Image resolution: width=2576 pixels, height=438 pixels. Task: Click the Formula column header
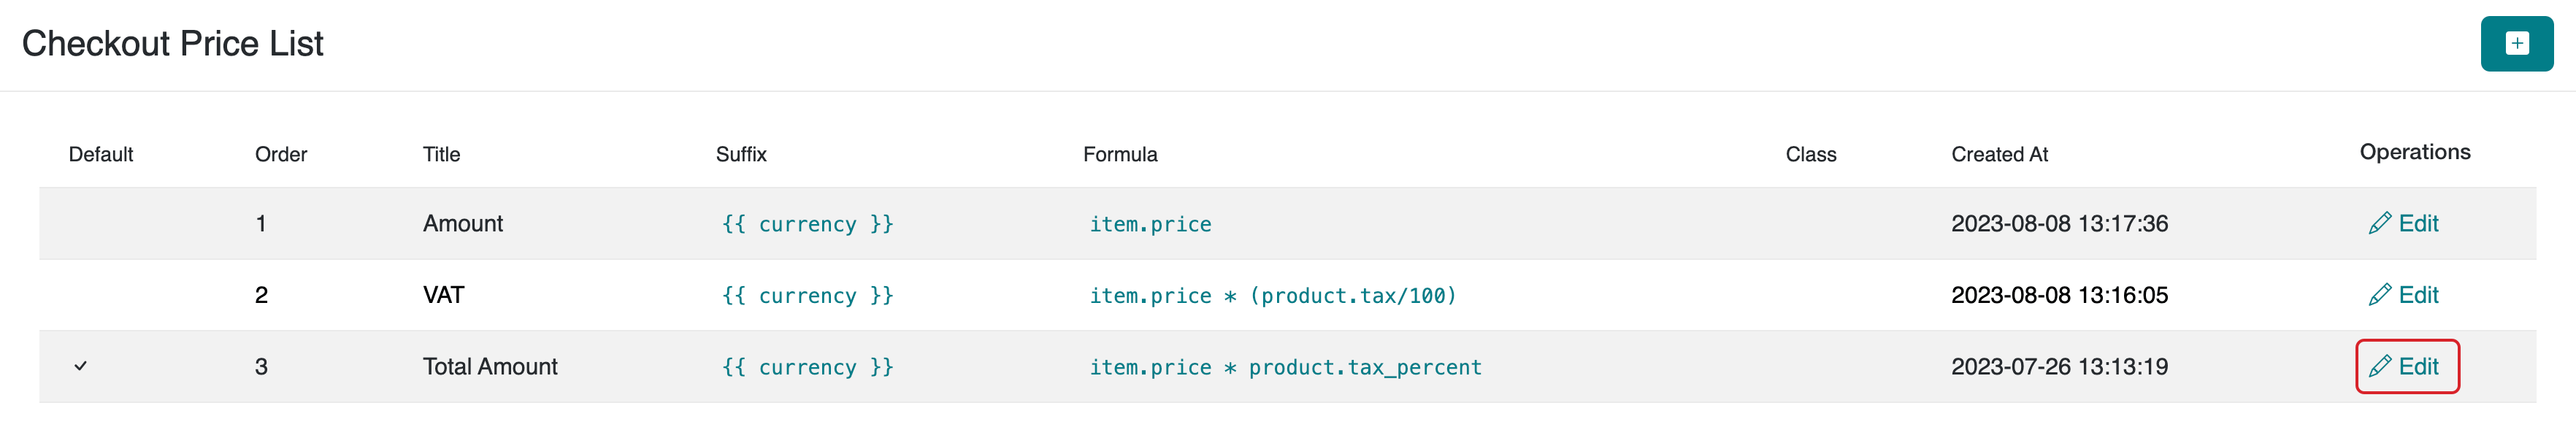point(1120,154)
